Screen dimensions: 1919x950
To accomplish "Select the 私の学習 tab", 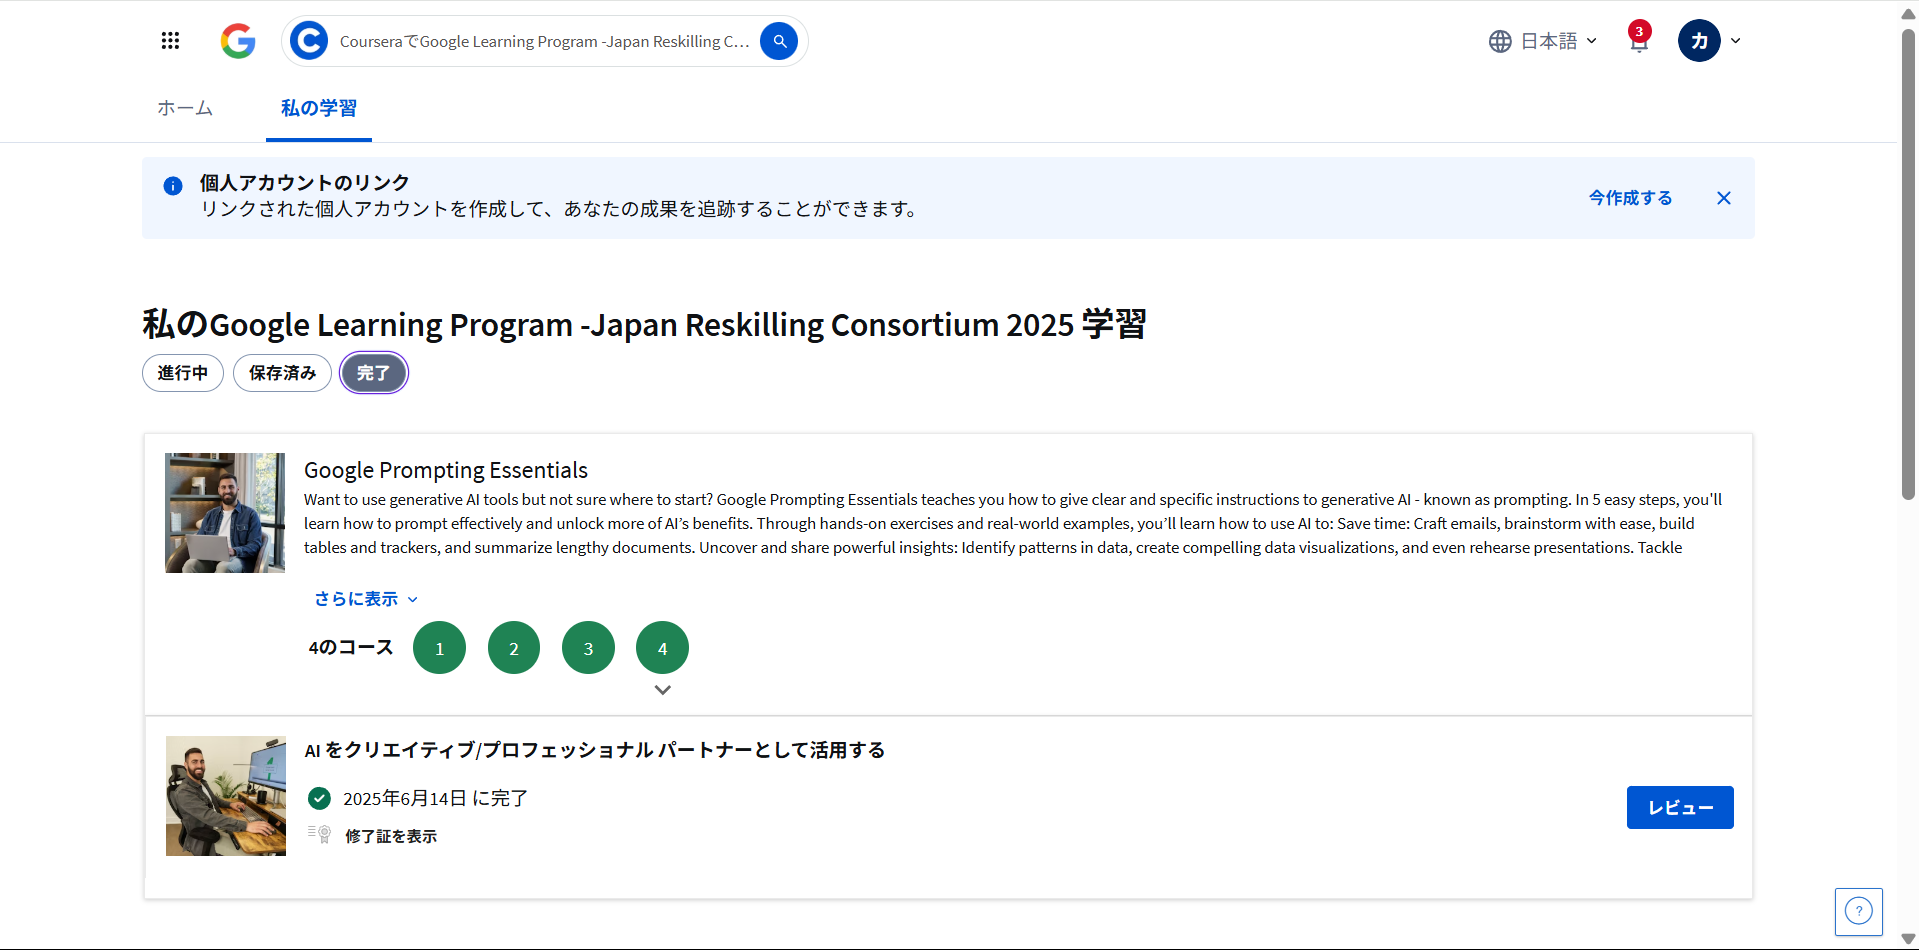I will (x=319, y=108).
